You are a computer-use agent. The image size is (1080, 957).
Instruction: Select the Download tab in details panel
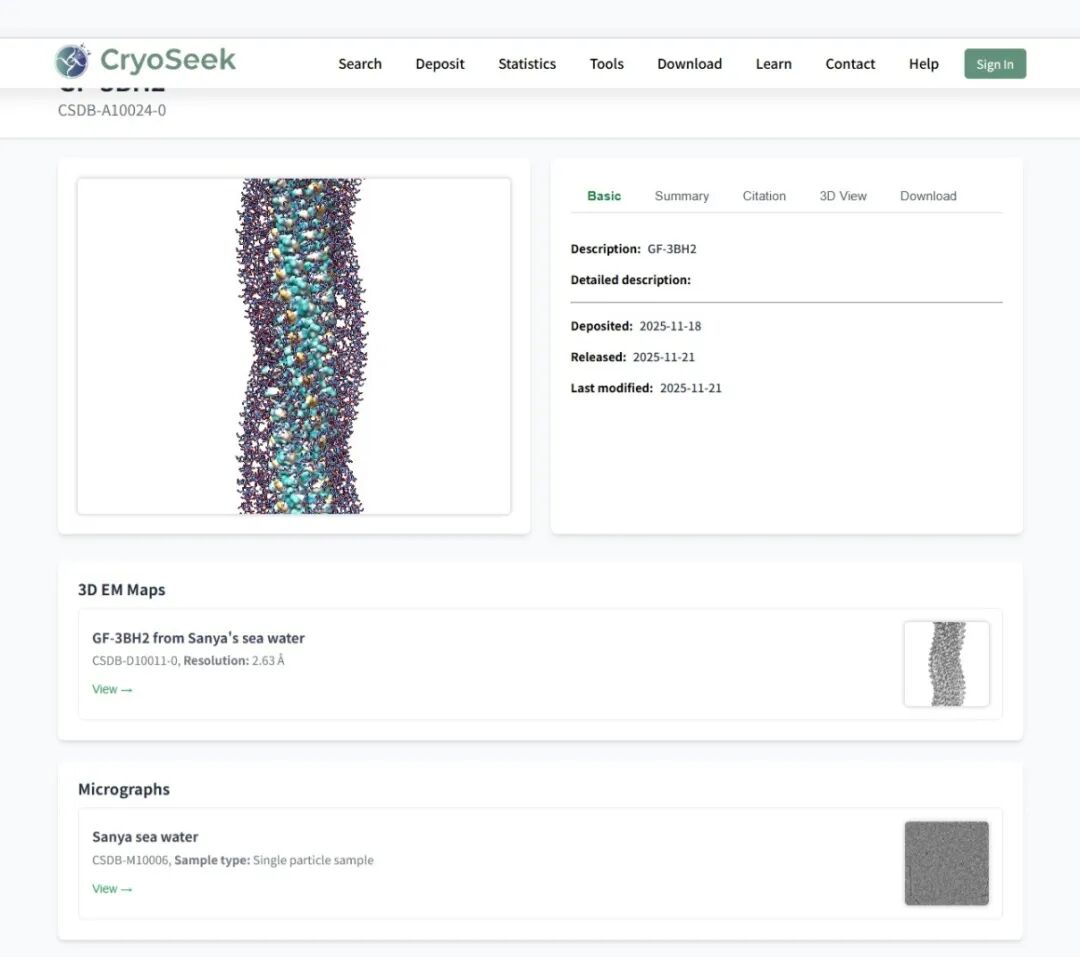pyautogui.click(x=928, y=196)
